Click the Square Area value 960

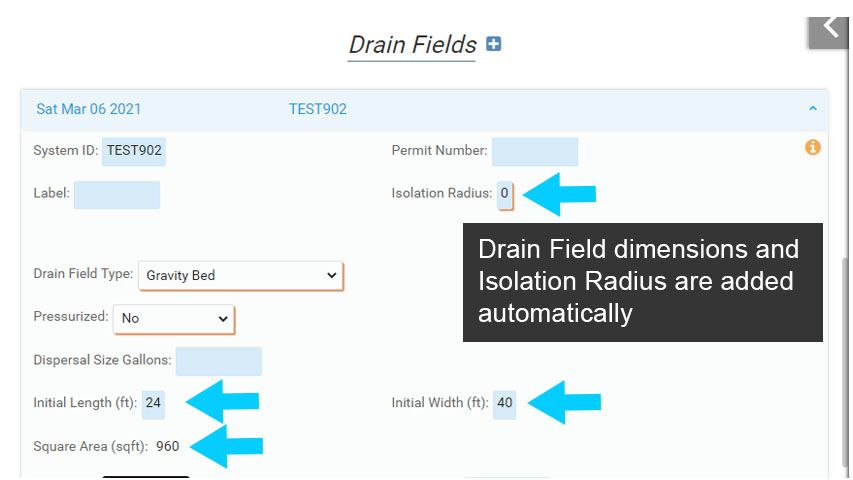168,446
